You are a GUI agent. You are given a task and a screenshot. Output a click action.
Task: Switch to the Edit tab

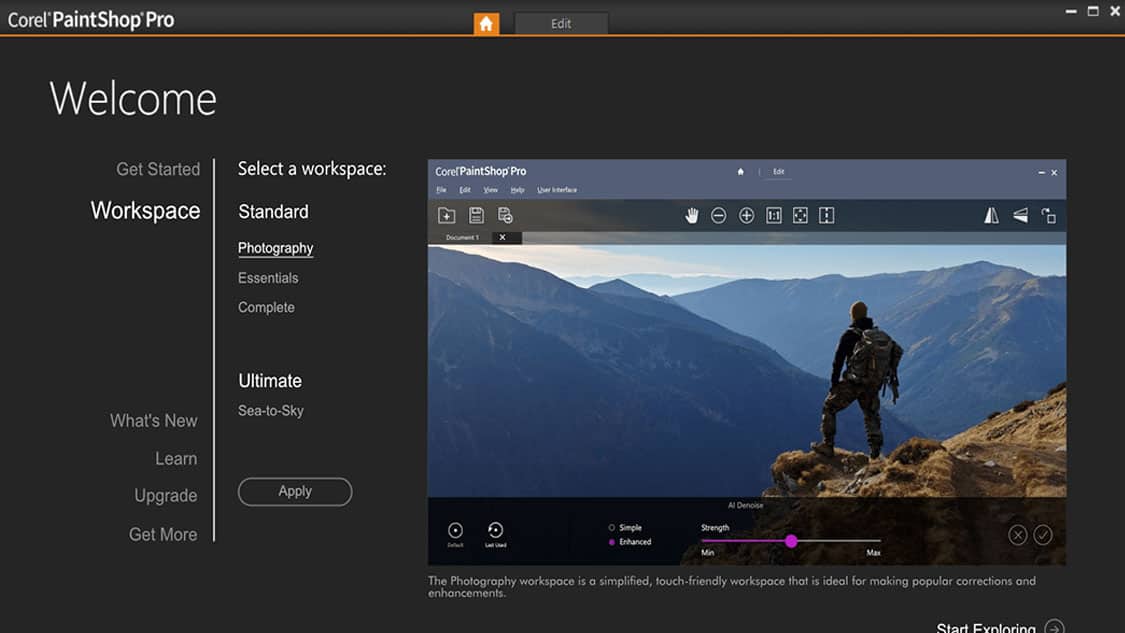pyautogui.click(x=561, y=23)
